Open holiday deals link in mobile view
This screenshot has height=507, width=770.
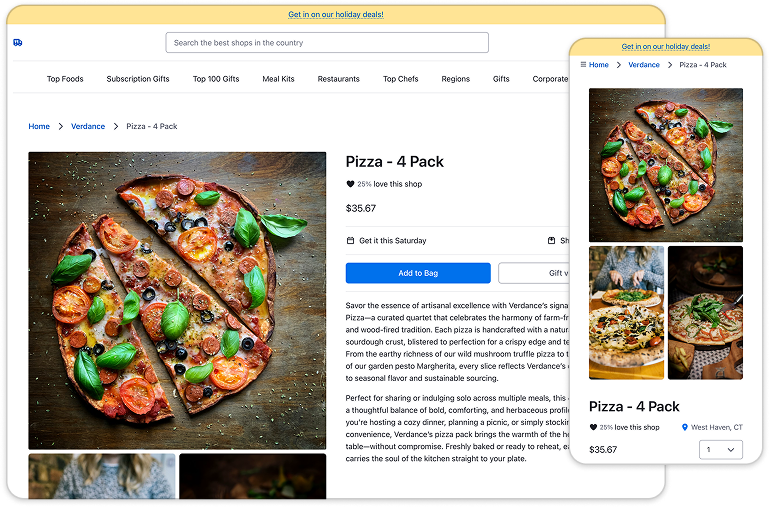point(666,47)
